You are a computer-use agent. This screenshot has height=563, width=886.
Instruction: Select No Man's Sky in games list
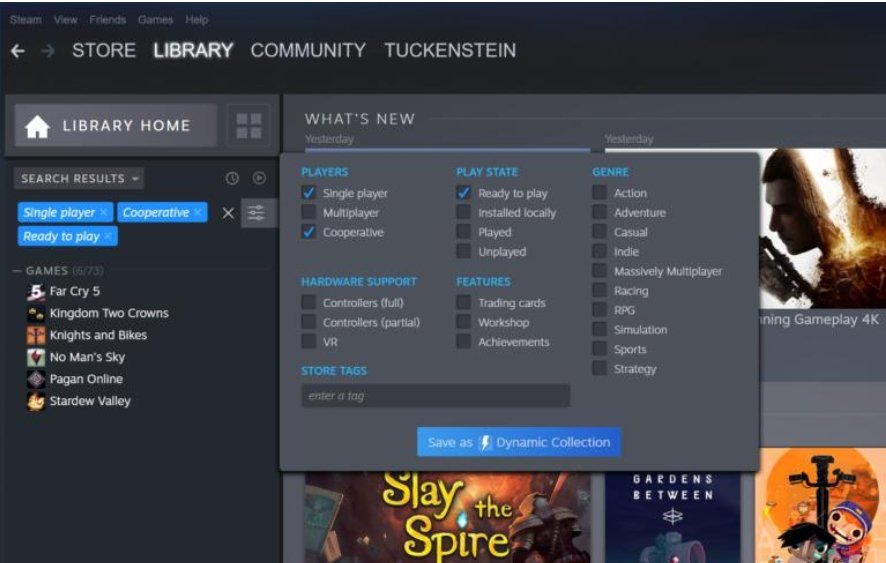87,357
